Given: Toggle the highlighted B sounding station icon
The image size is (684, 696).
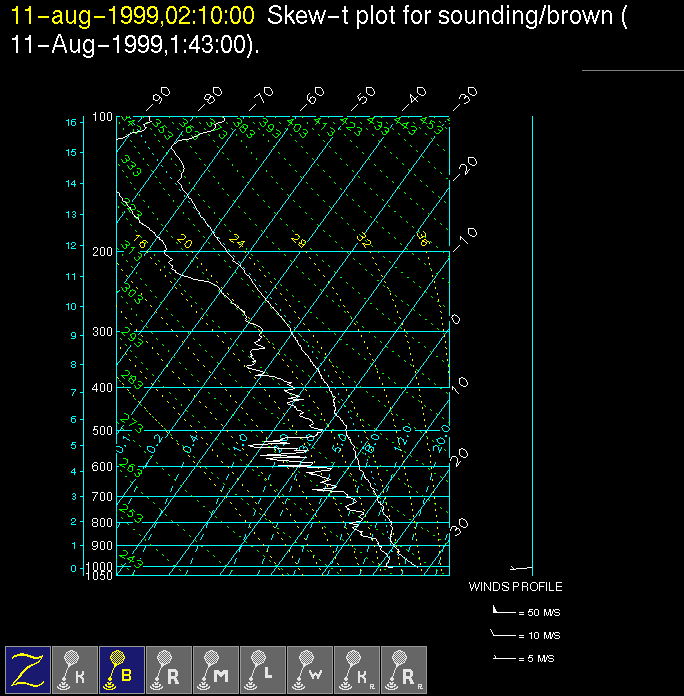Looking at the screenshot, I should 122,669.
